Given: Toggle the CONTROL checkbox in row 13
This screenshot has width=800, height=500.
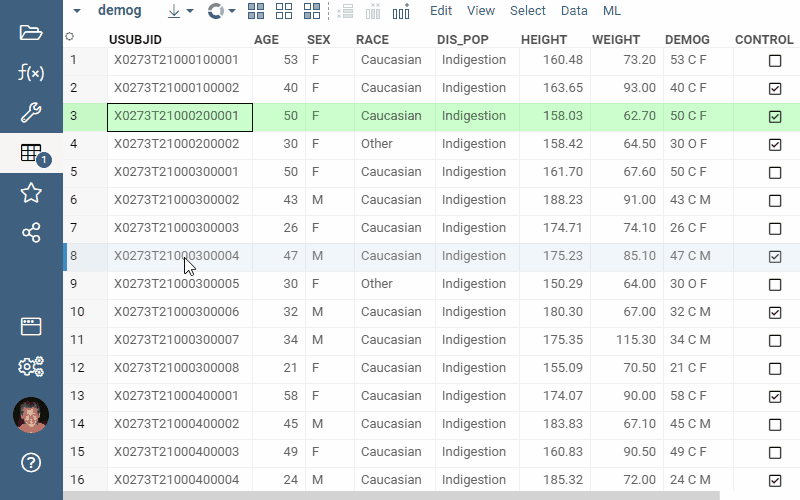Looking at the screenshot, I should point(775,397).
